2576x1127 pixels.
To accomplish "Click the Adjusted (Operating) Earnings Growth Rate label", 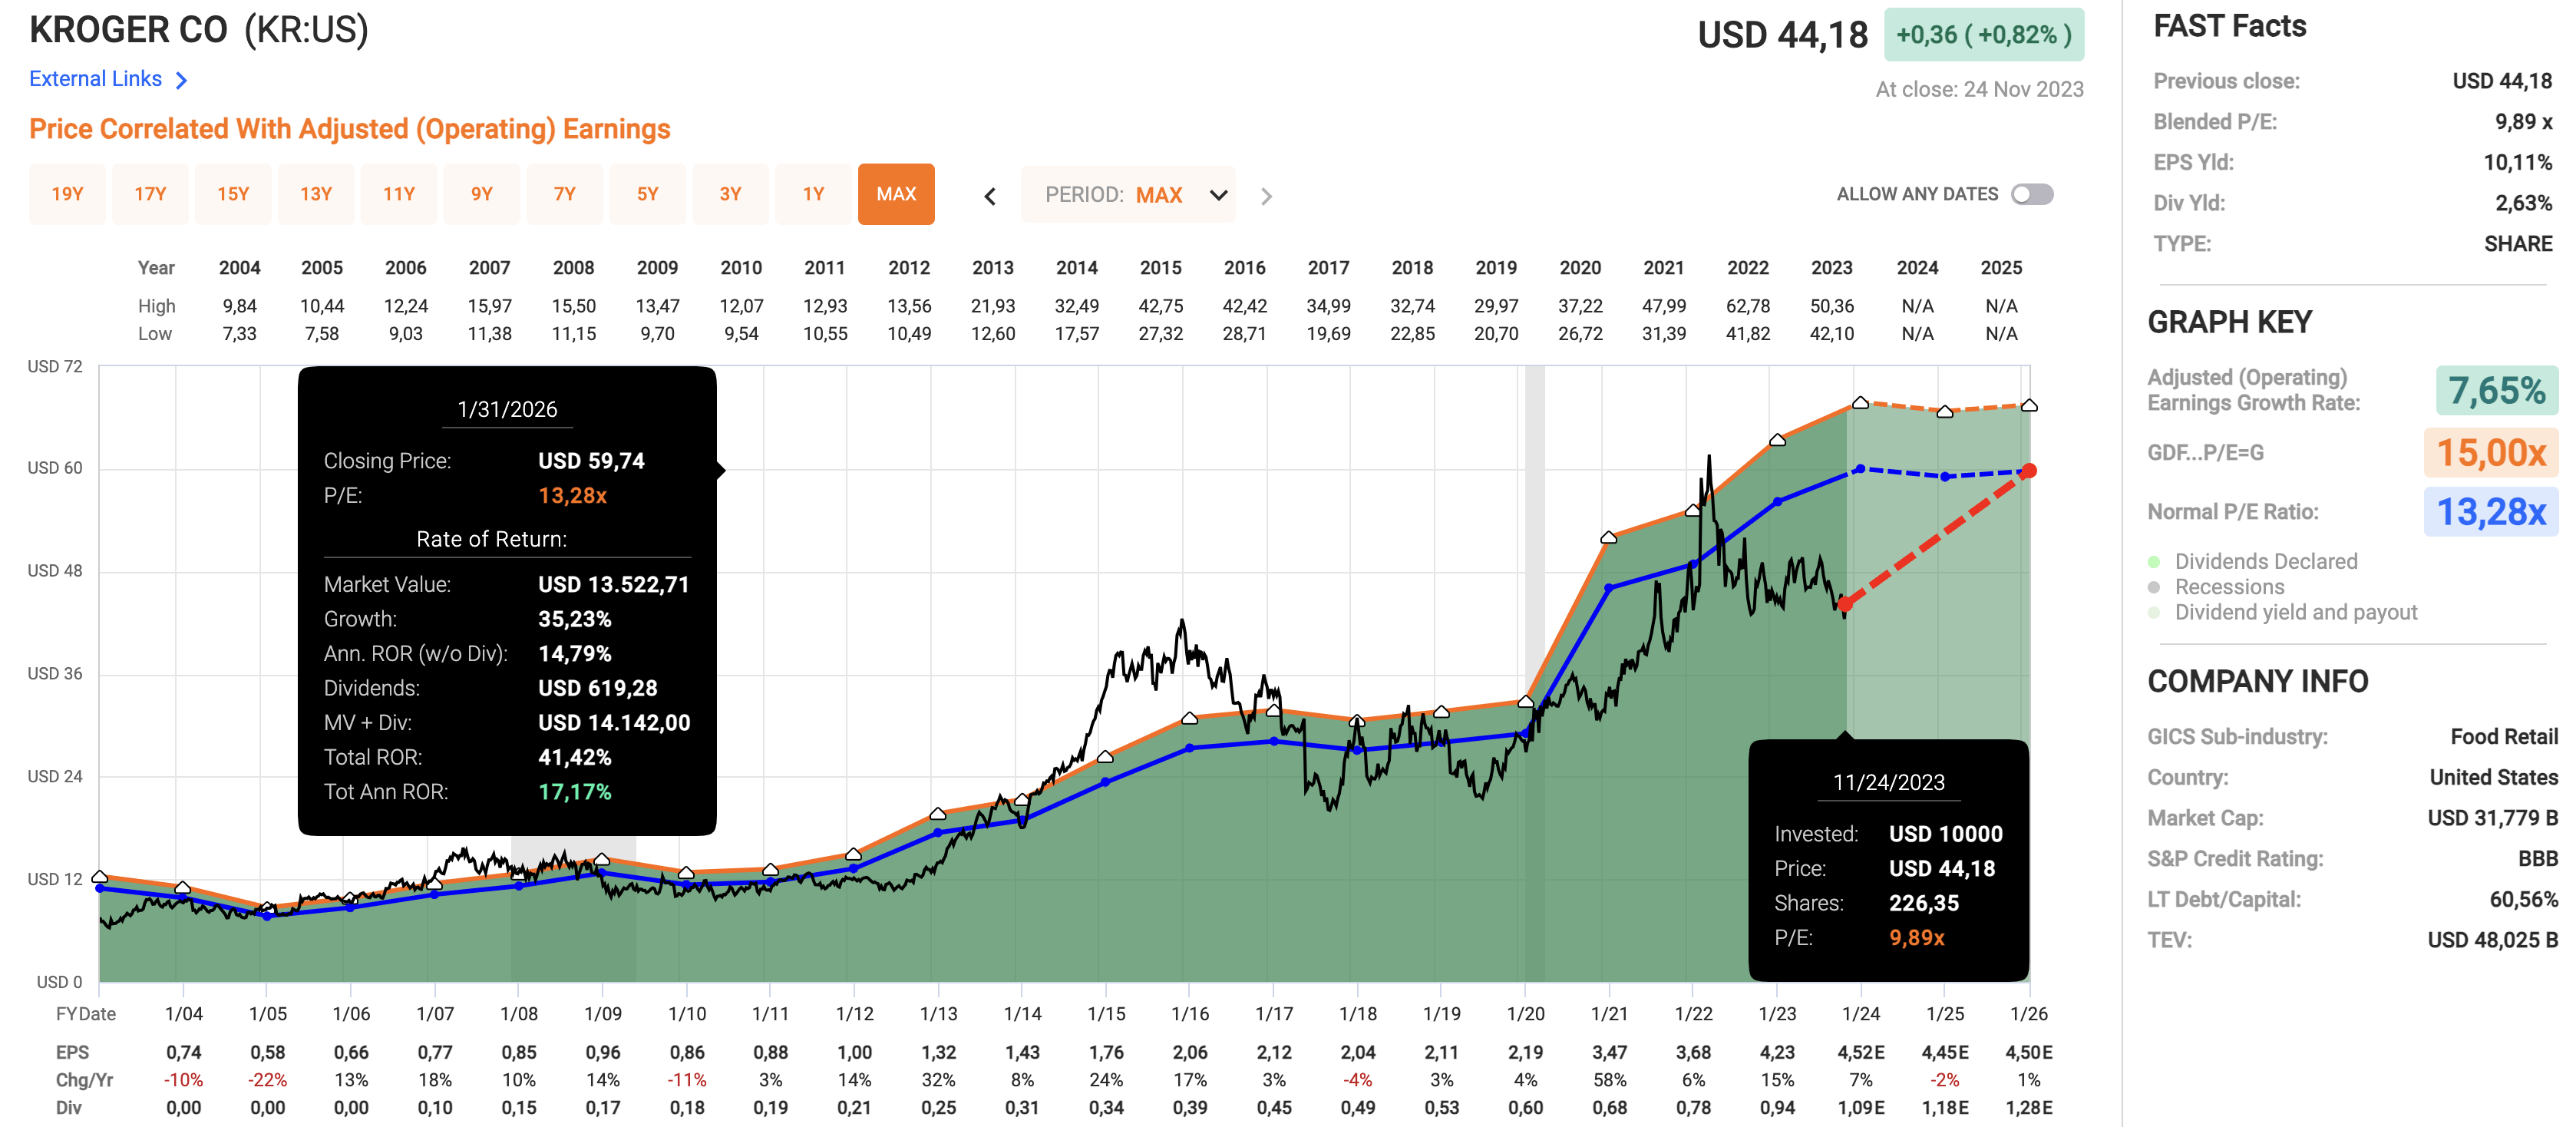I will (x=2254, y=390).
